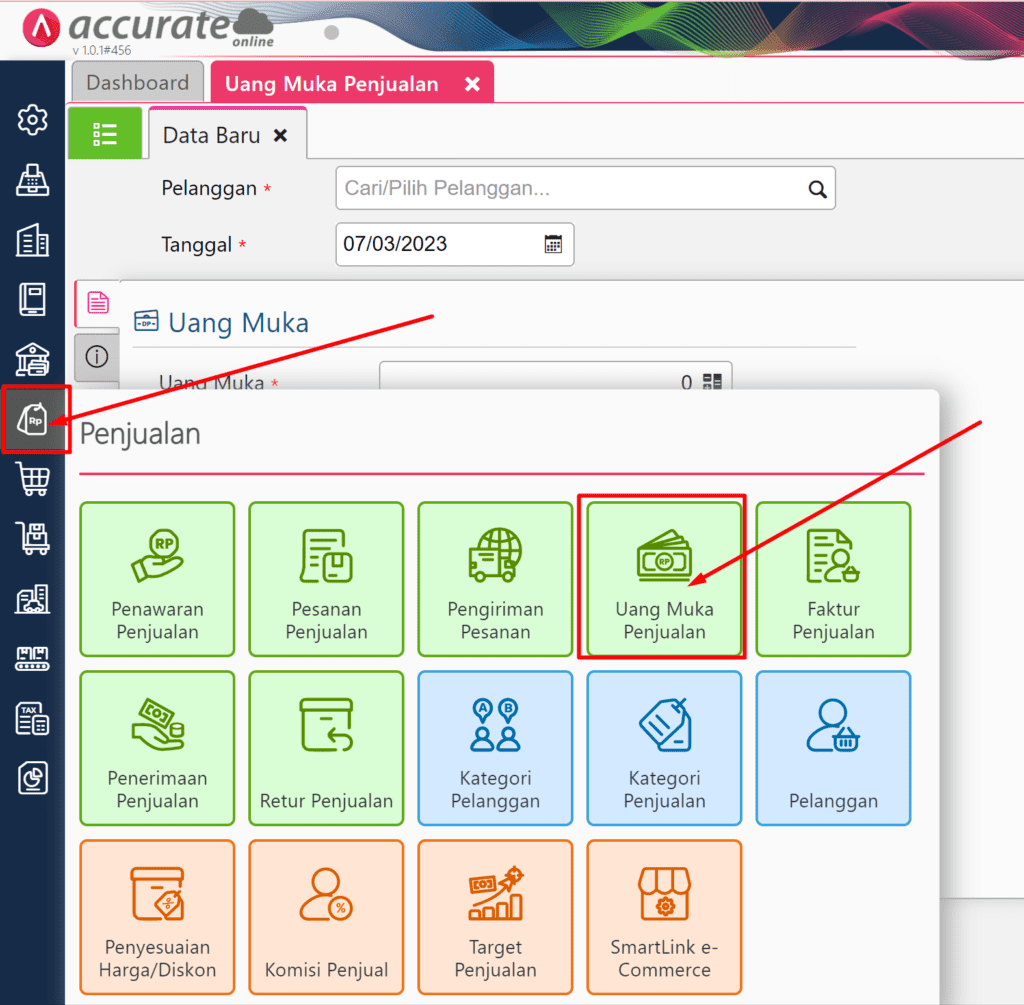This screenshot has height=1005, width=1024.
Task: Open Faktur Penjualan module
Action: coord(833,579)
